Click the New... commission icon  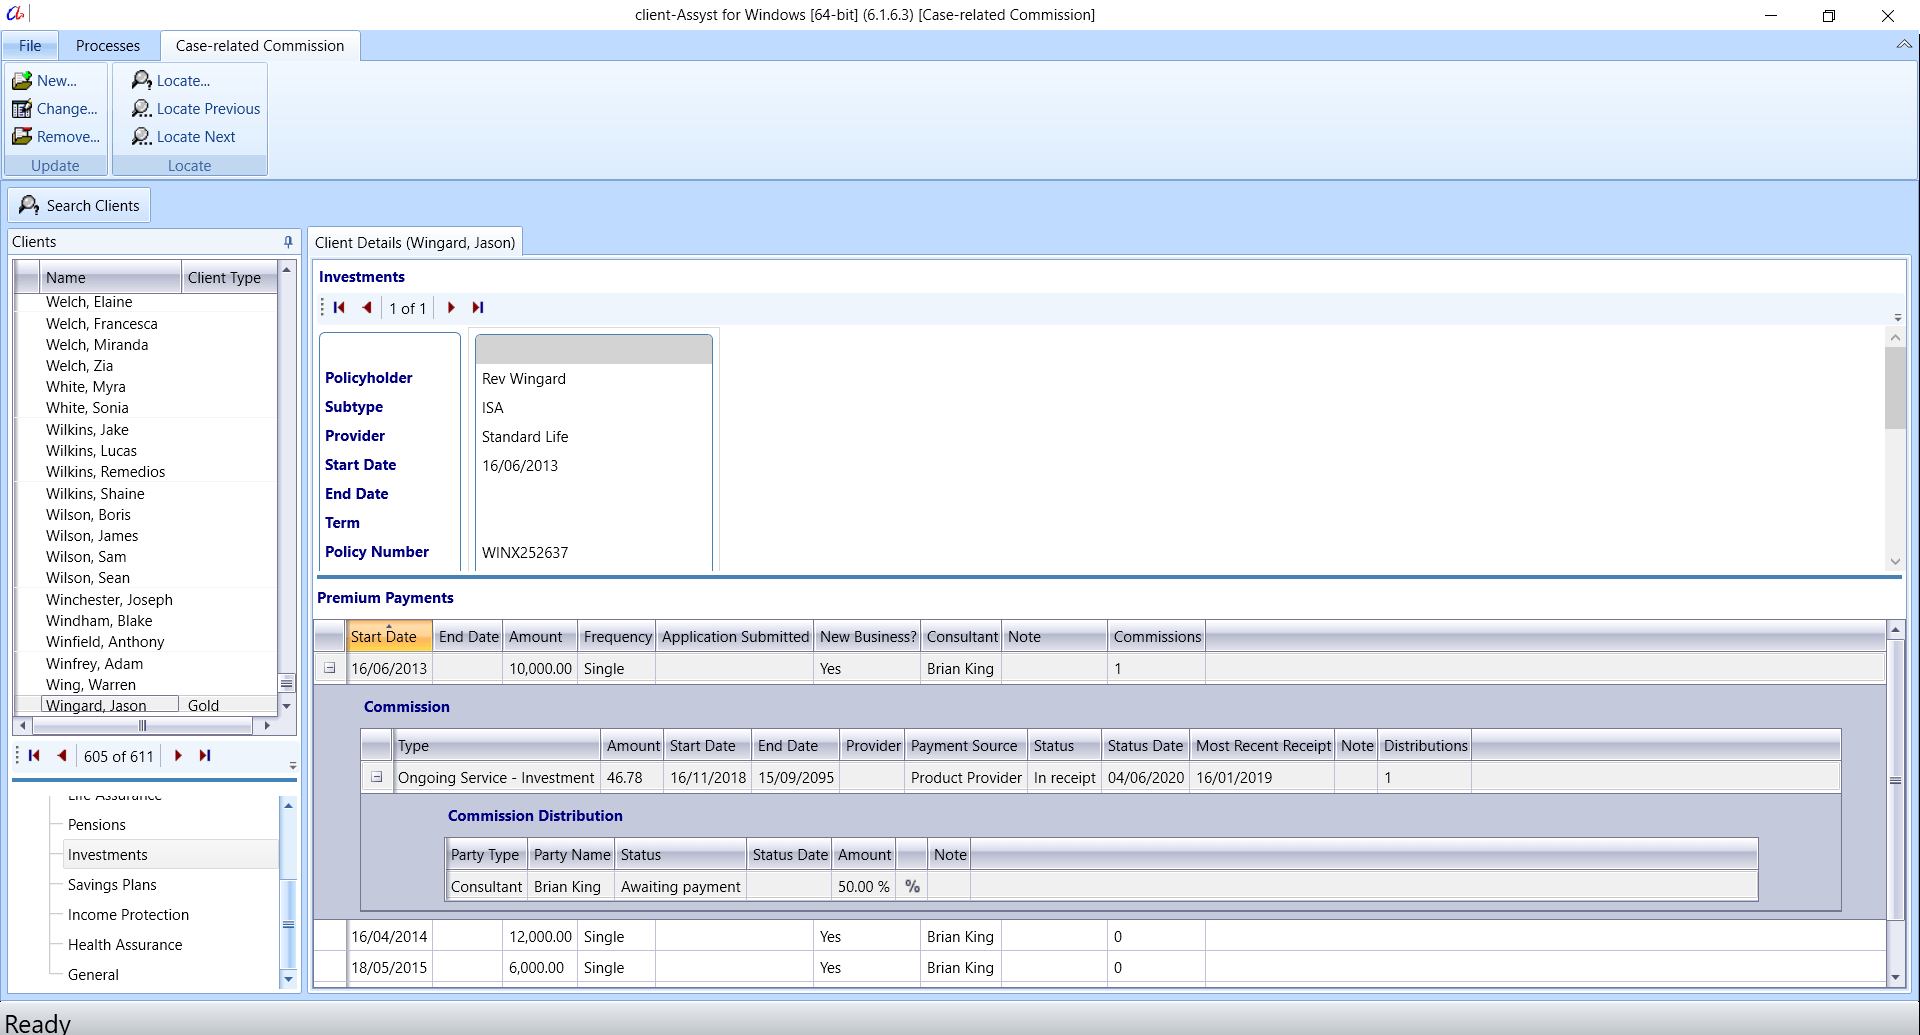coord(22,80)
